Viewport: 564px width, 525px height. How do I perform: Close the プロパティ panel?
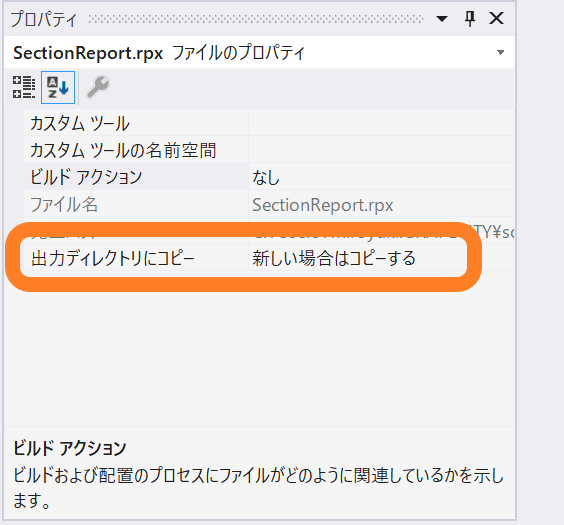(496, 18)
